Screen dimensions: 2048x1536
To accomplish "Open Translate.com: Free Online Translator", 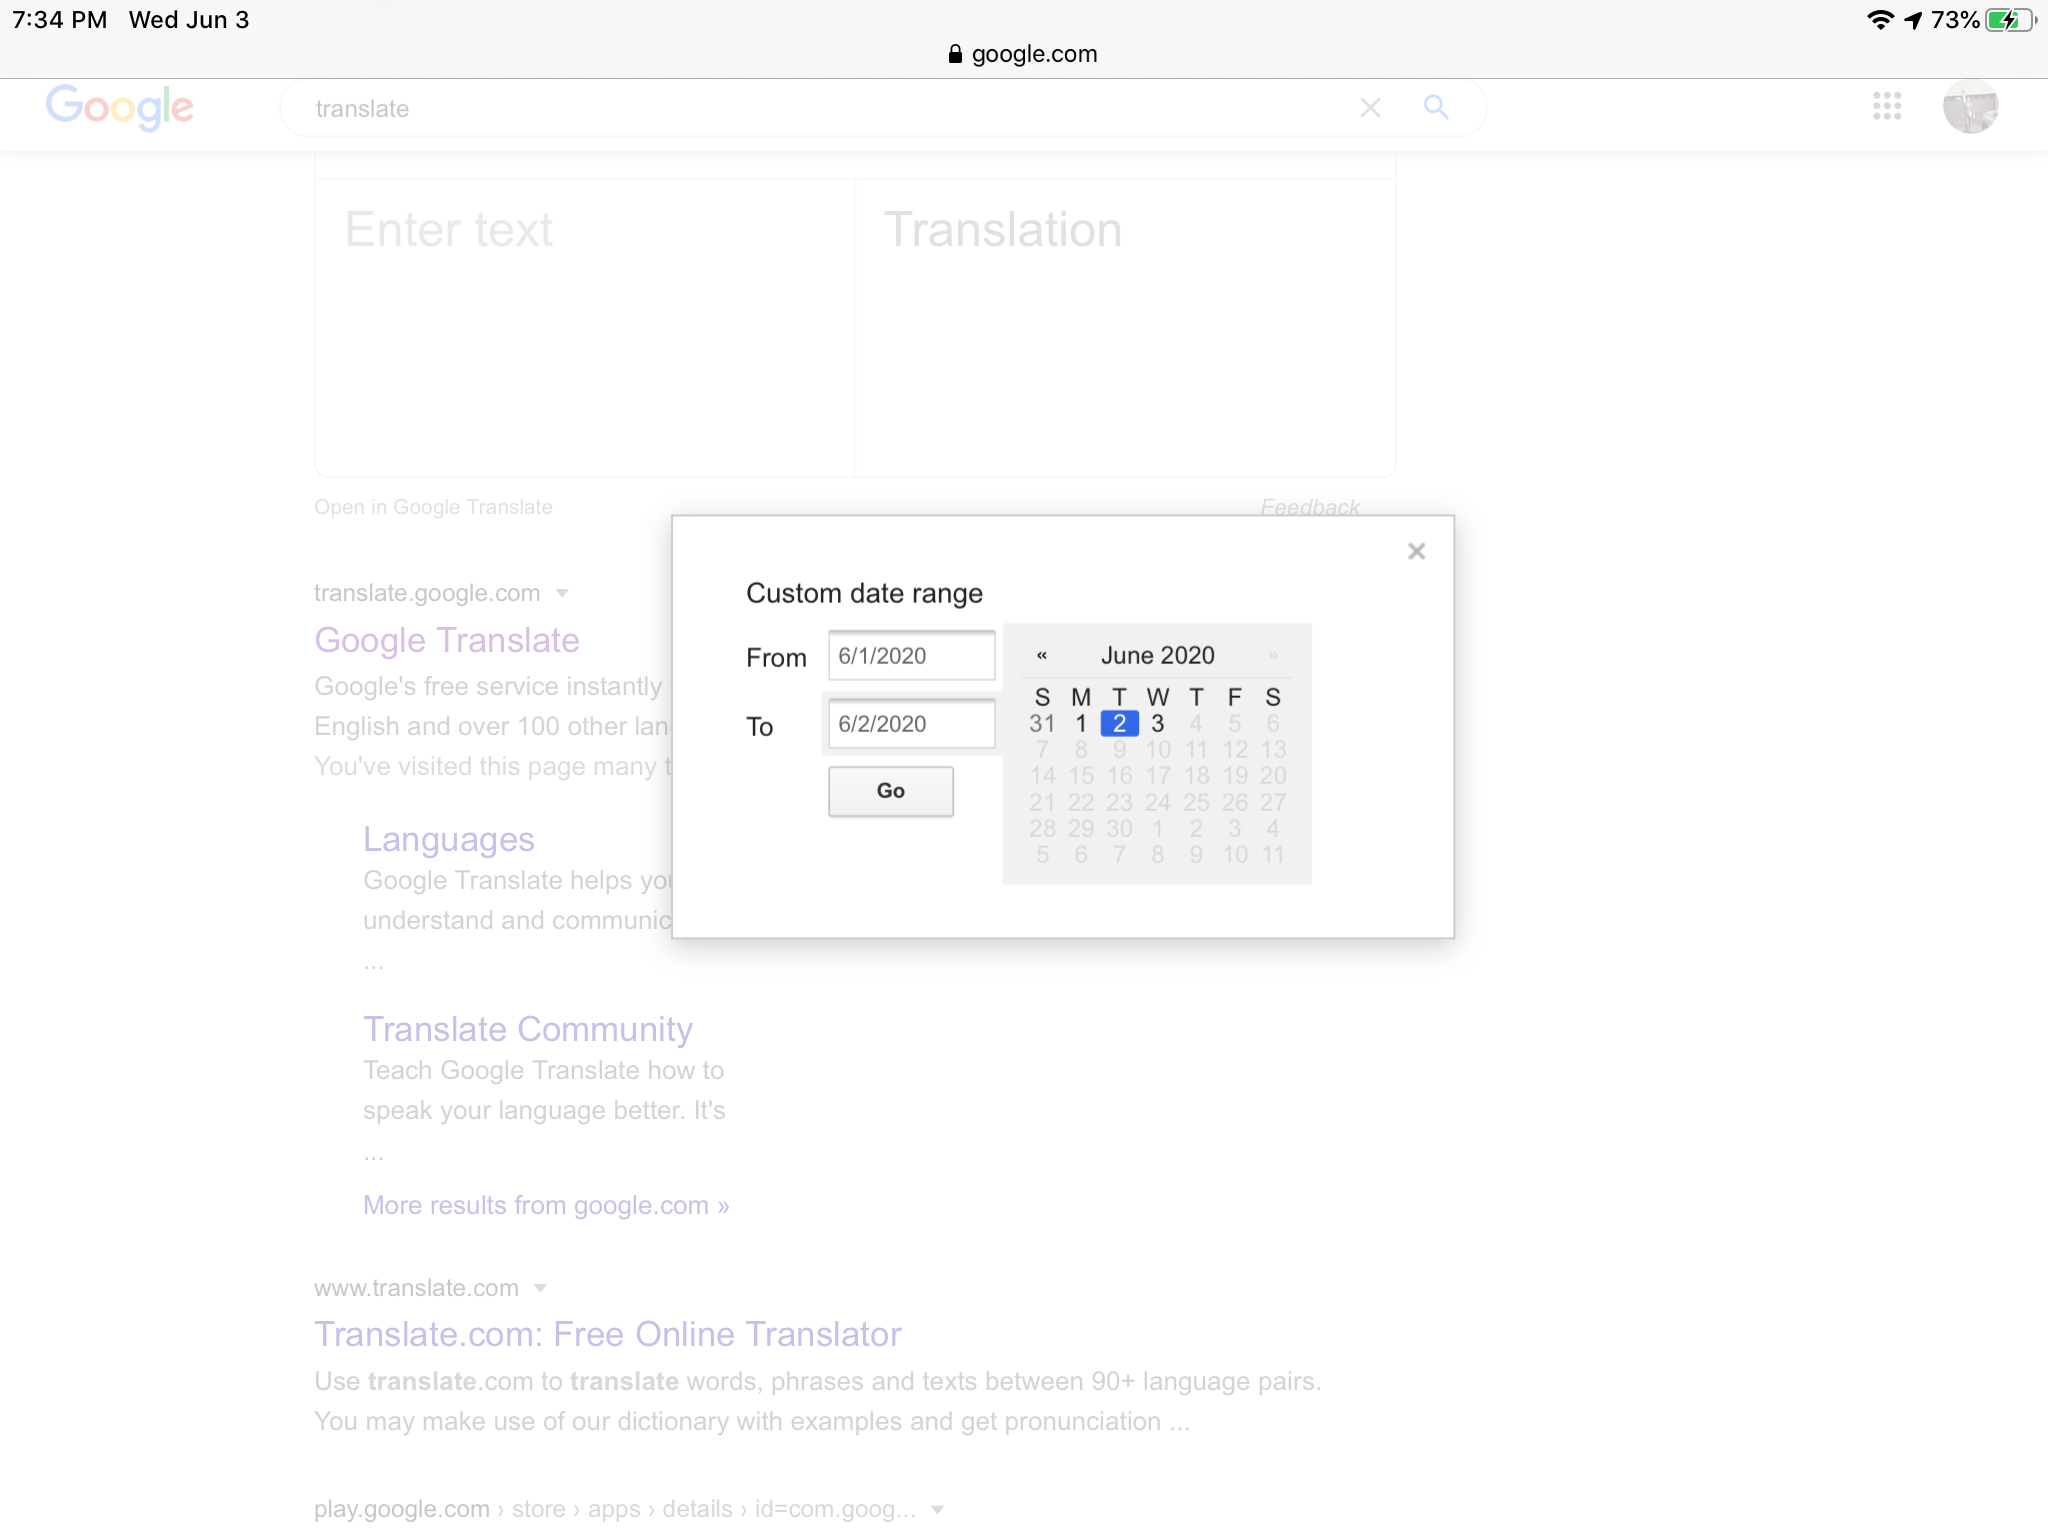I will click(608, 1334).
